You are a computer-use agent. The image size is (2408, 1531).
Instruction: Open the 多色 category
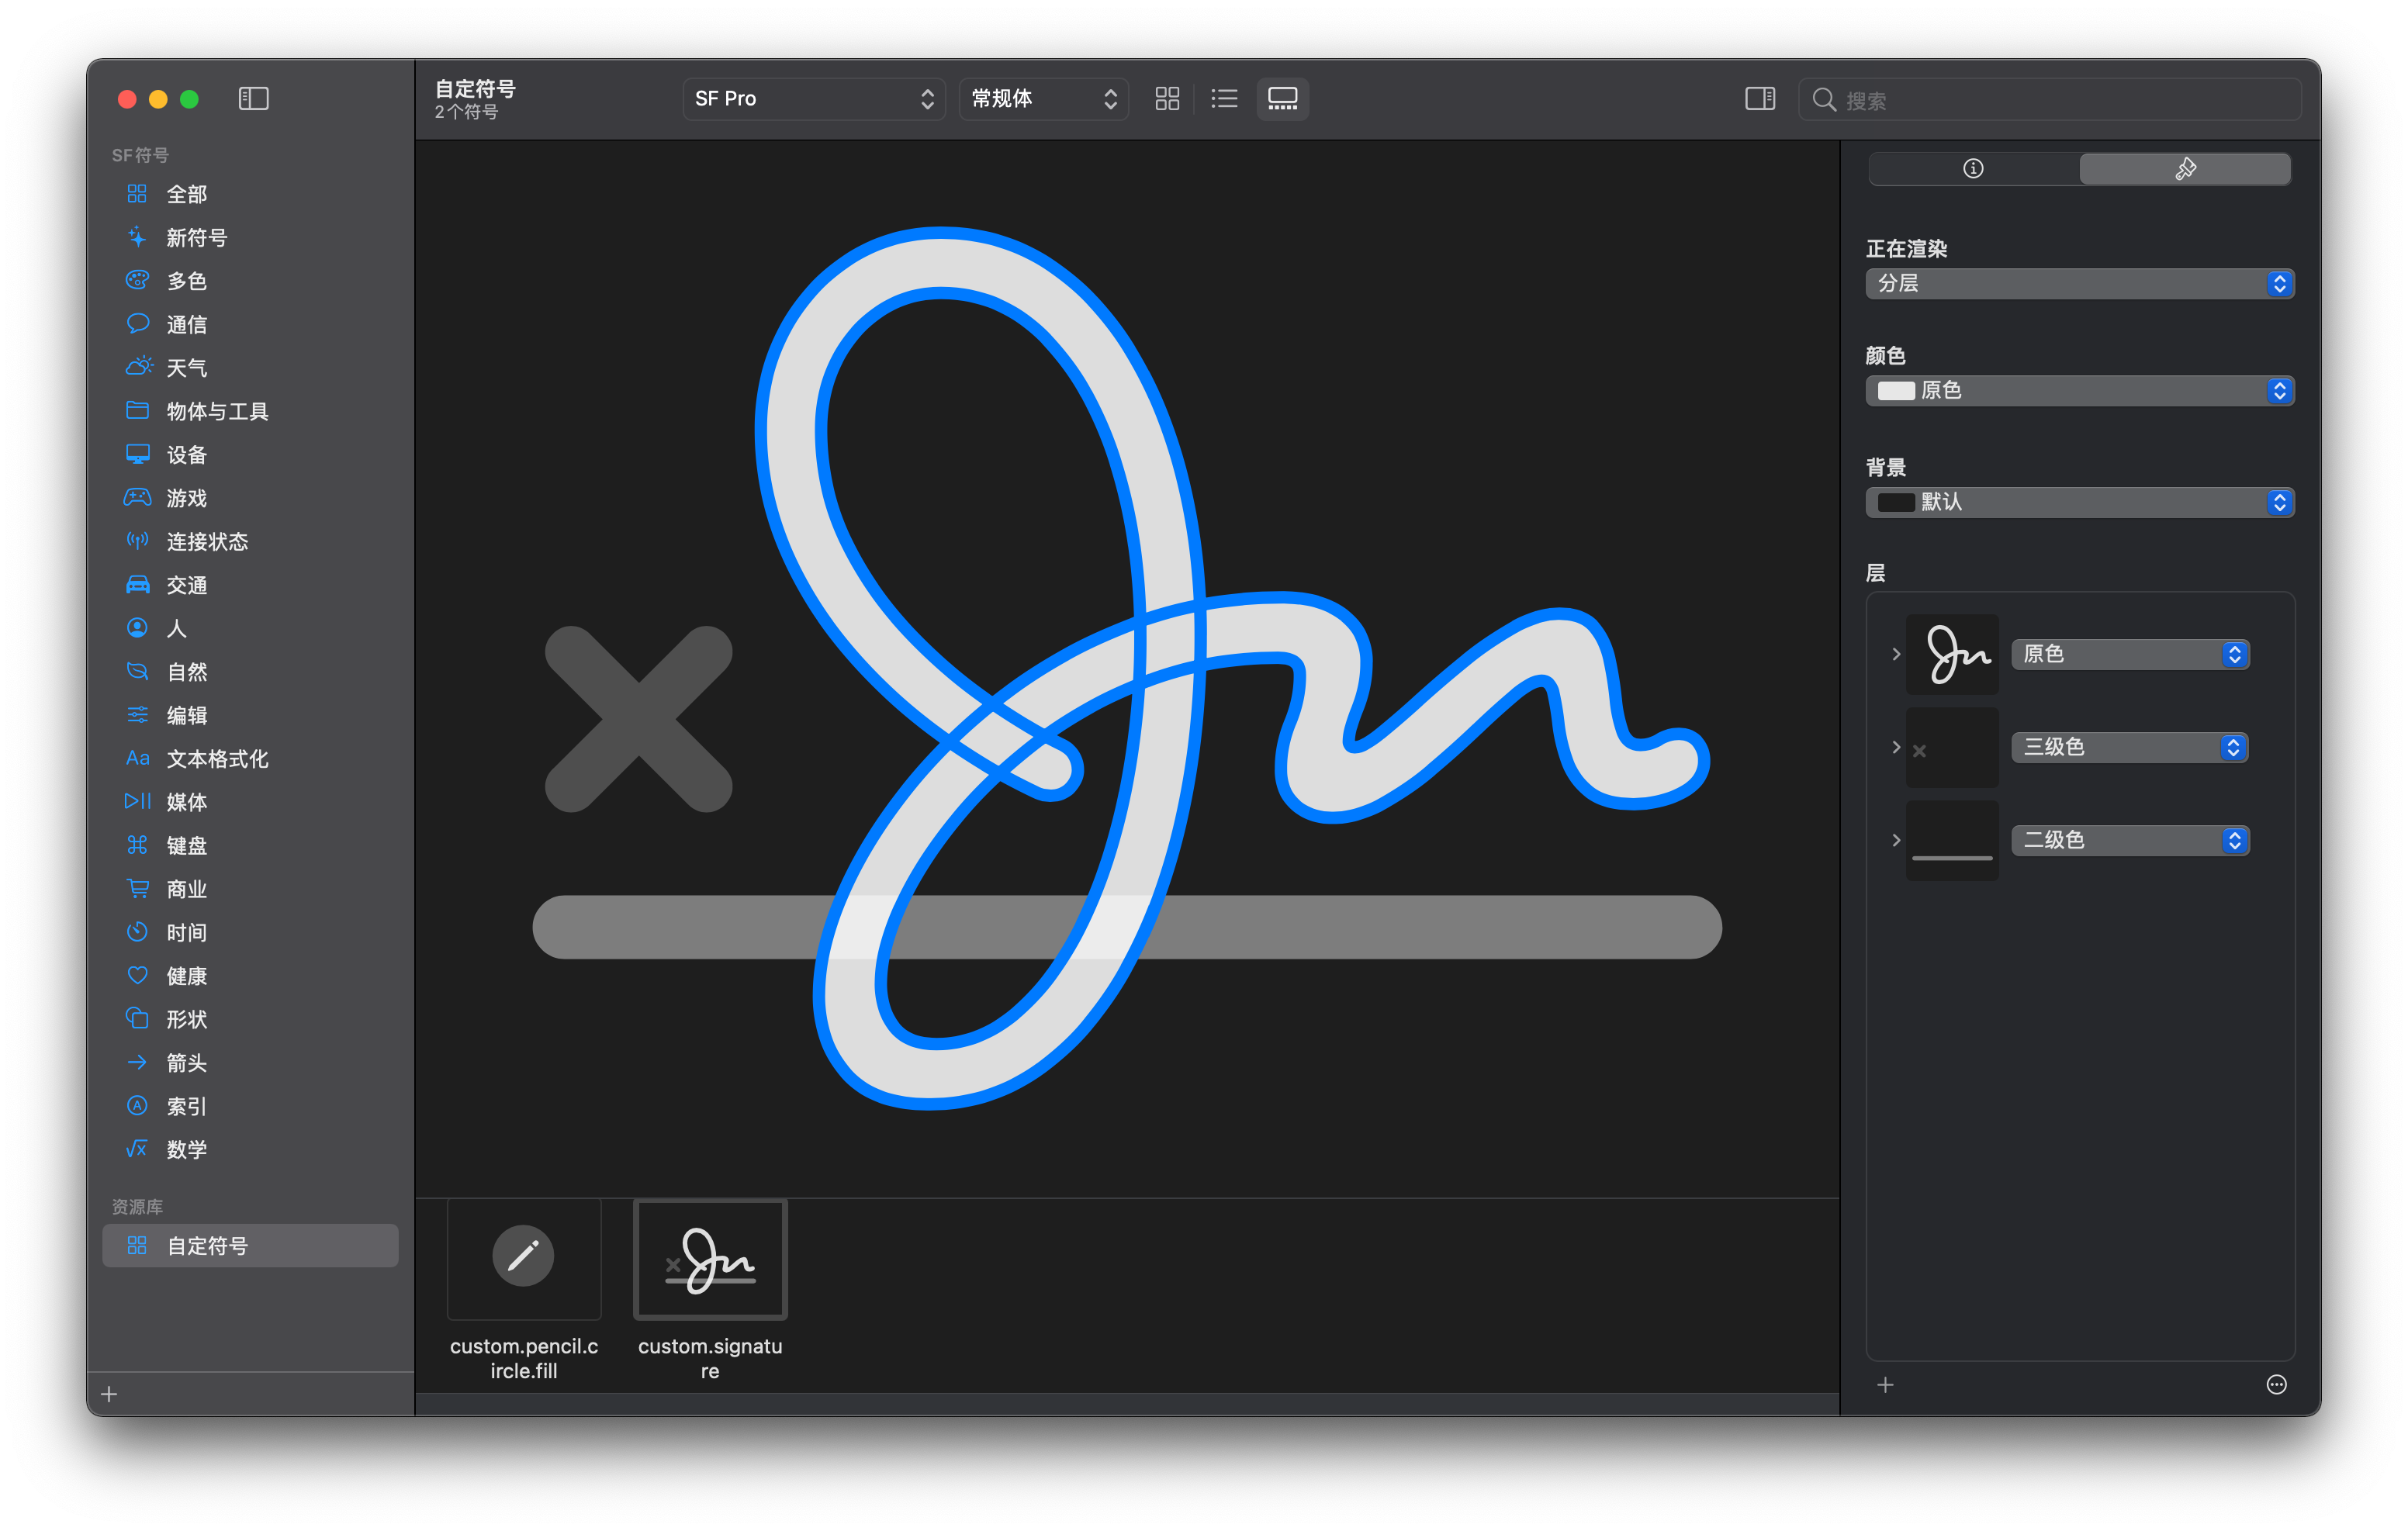click(x=250, y=280)
